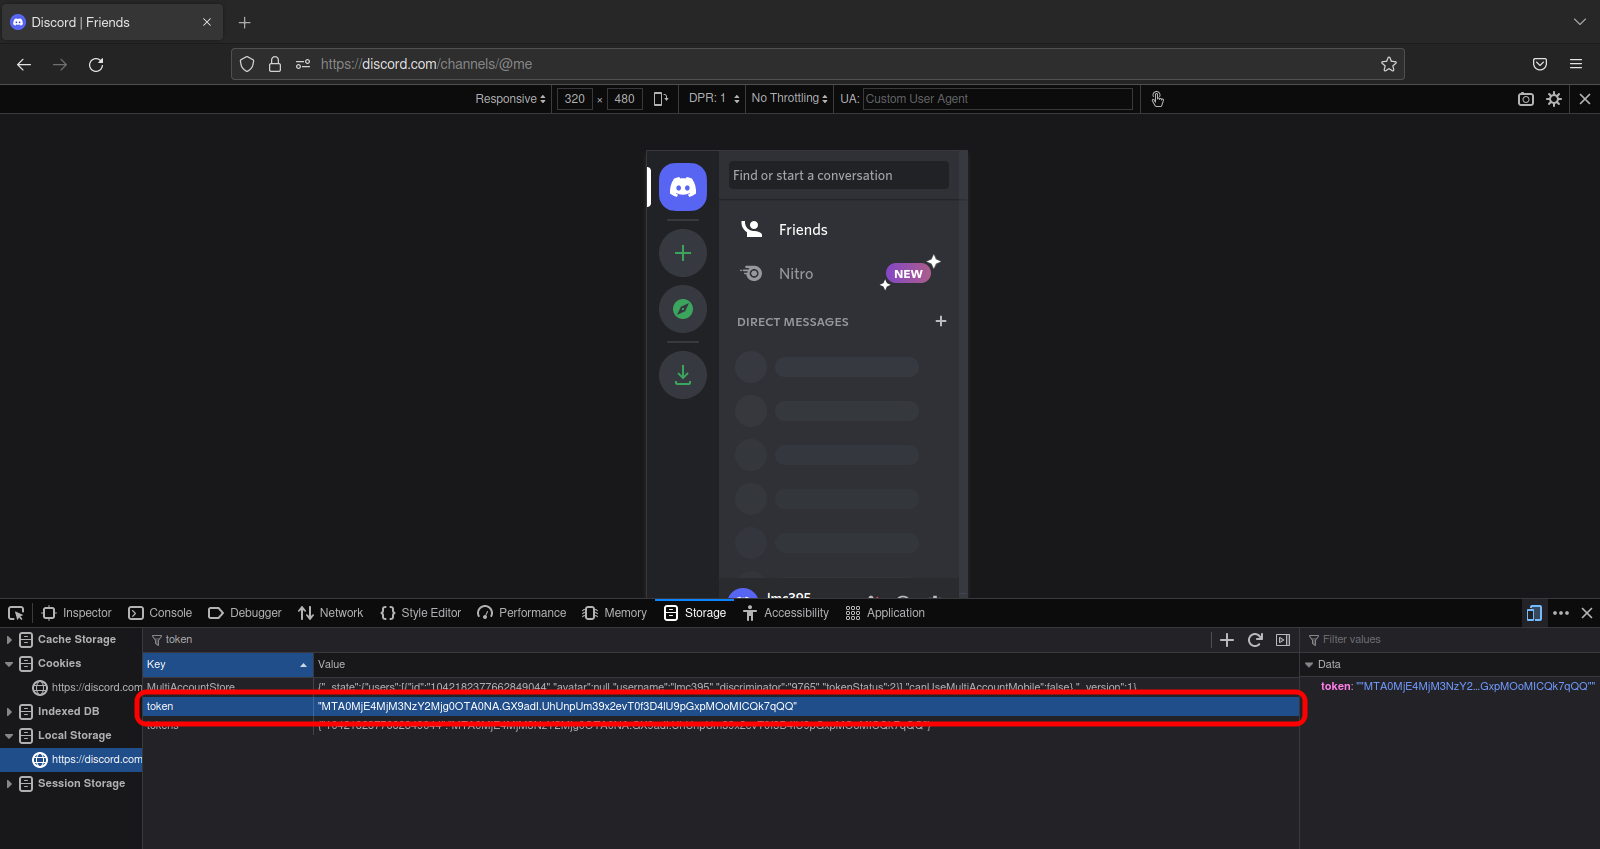Go back with the browser back arrow
Image resolution: width=1600 pixels, height=849 pixels.
[24, 64]
